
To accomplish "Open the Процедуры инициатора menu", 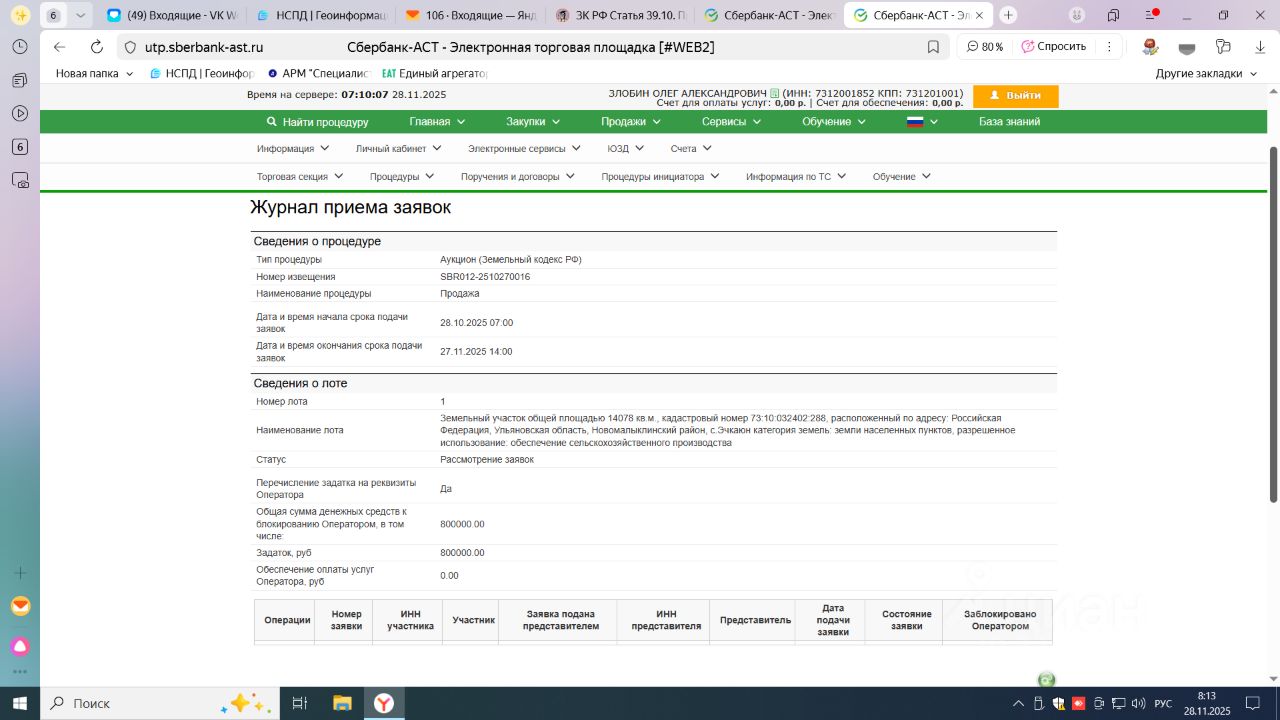I will pyautogui.click(x=660, y=176).
